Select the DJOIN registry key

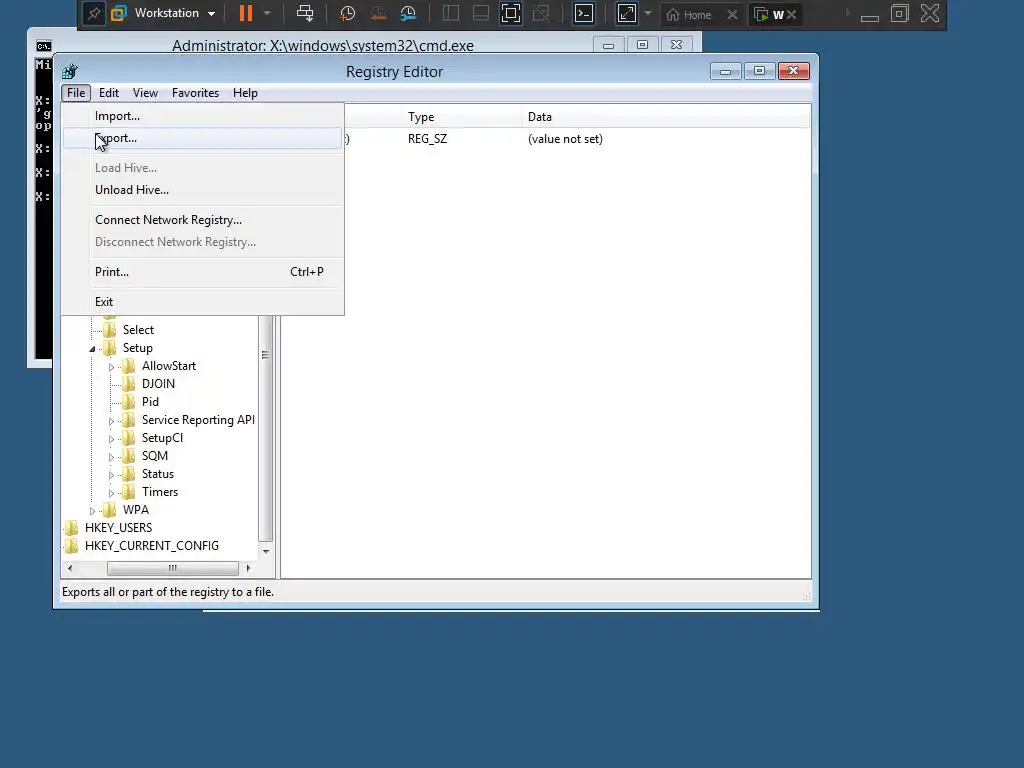[158, 384]
